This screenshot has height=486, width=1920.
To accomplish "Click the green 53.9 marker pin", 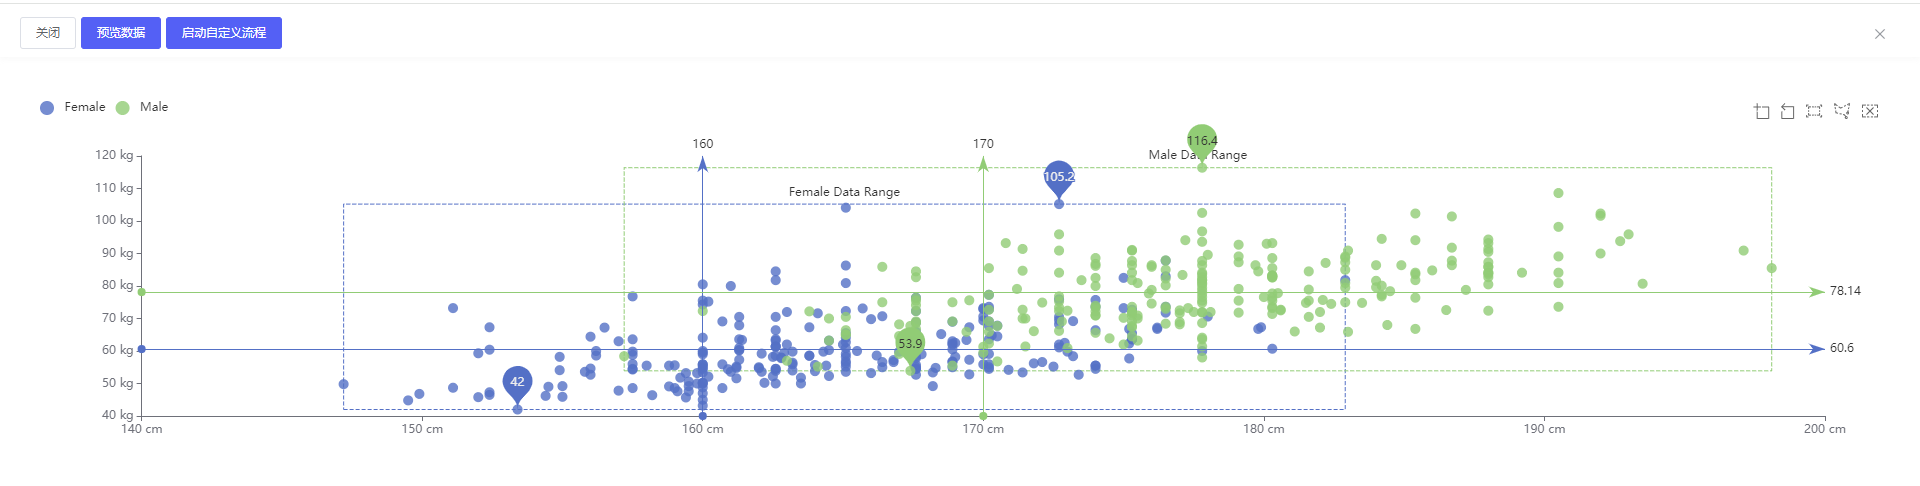I will 910,343.
